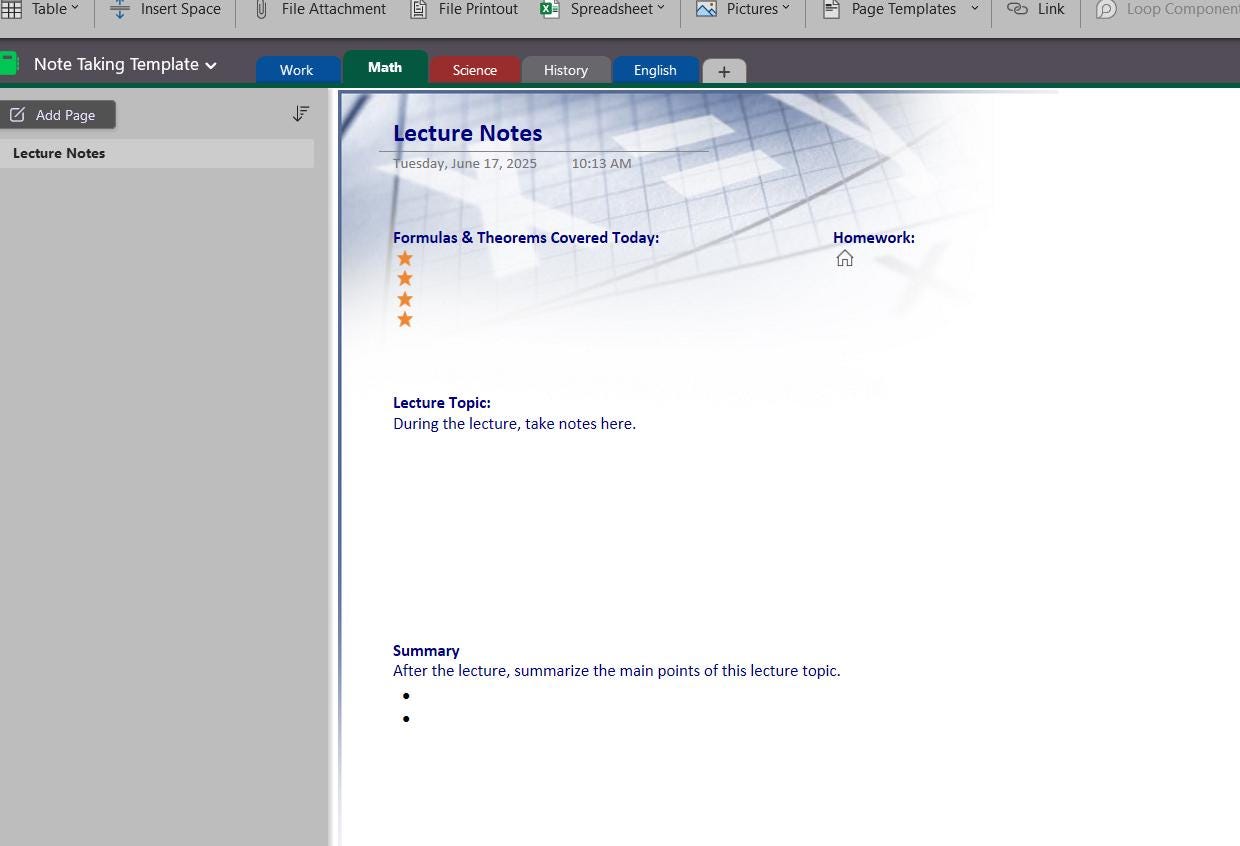The image size is (1240, 846).
Task: Click the time 10:13 AM
Action: 601,163
